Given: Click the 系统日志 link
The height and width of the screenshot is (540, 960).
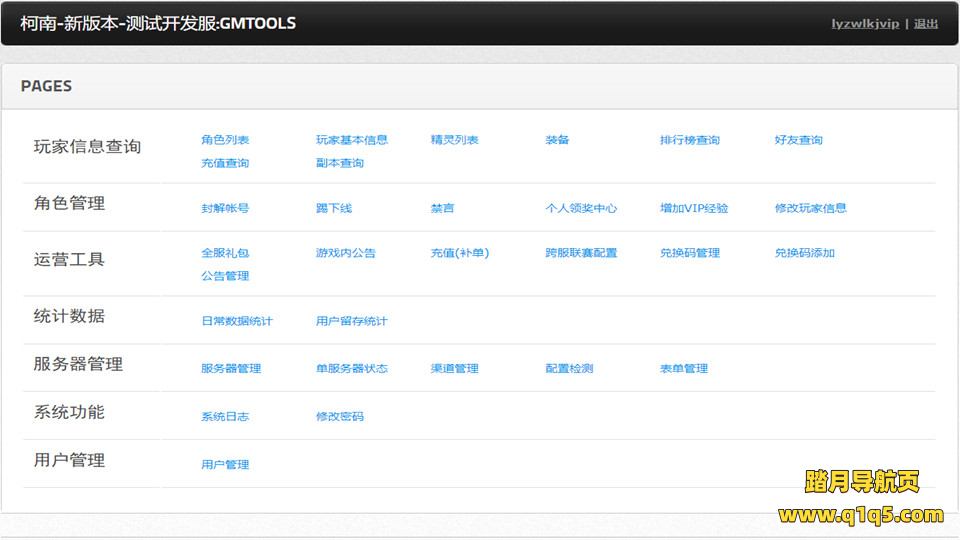Looking at the screenshot, I should [x=225, y=416].
